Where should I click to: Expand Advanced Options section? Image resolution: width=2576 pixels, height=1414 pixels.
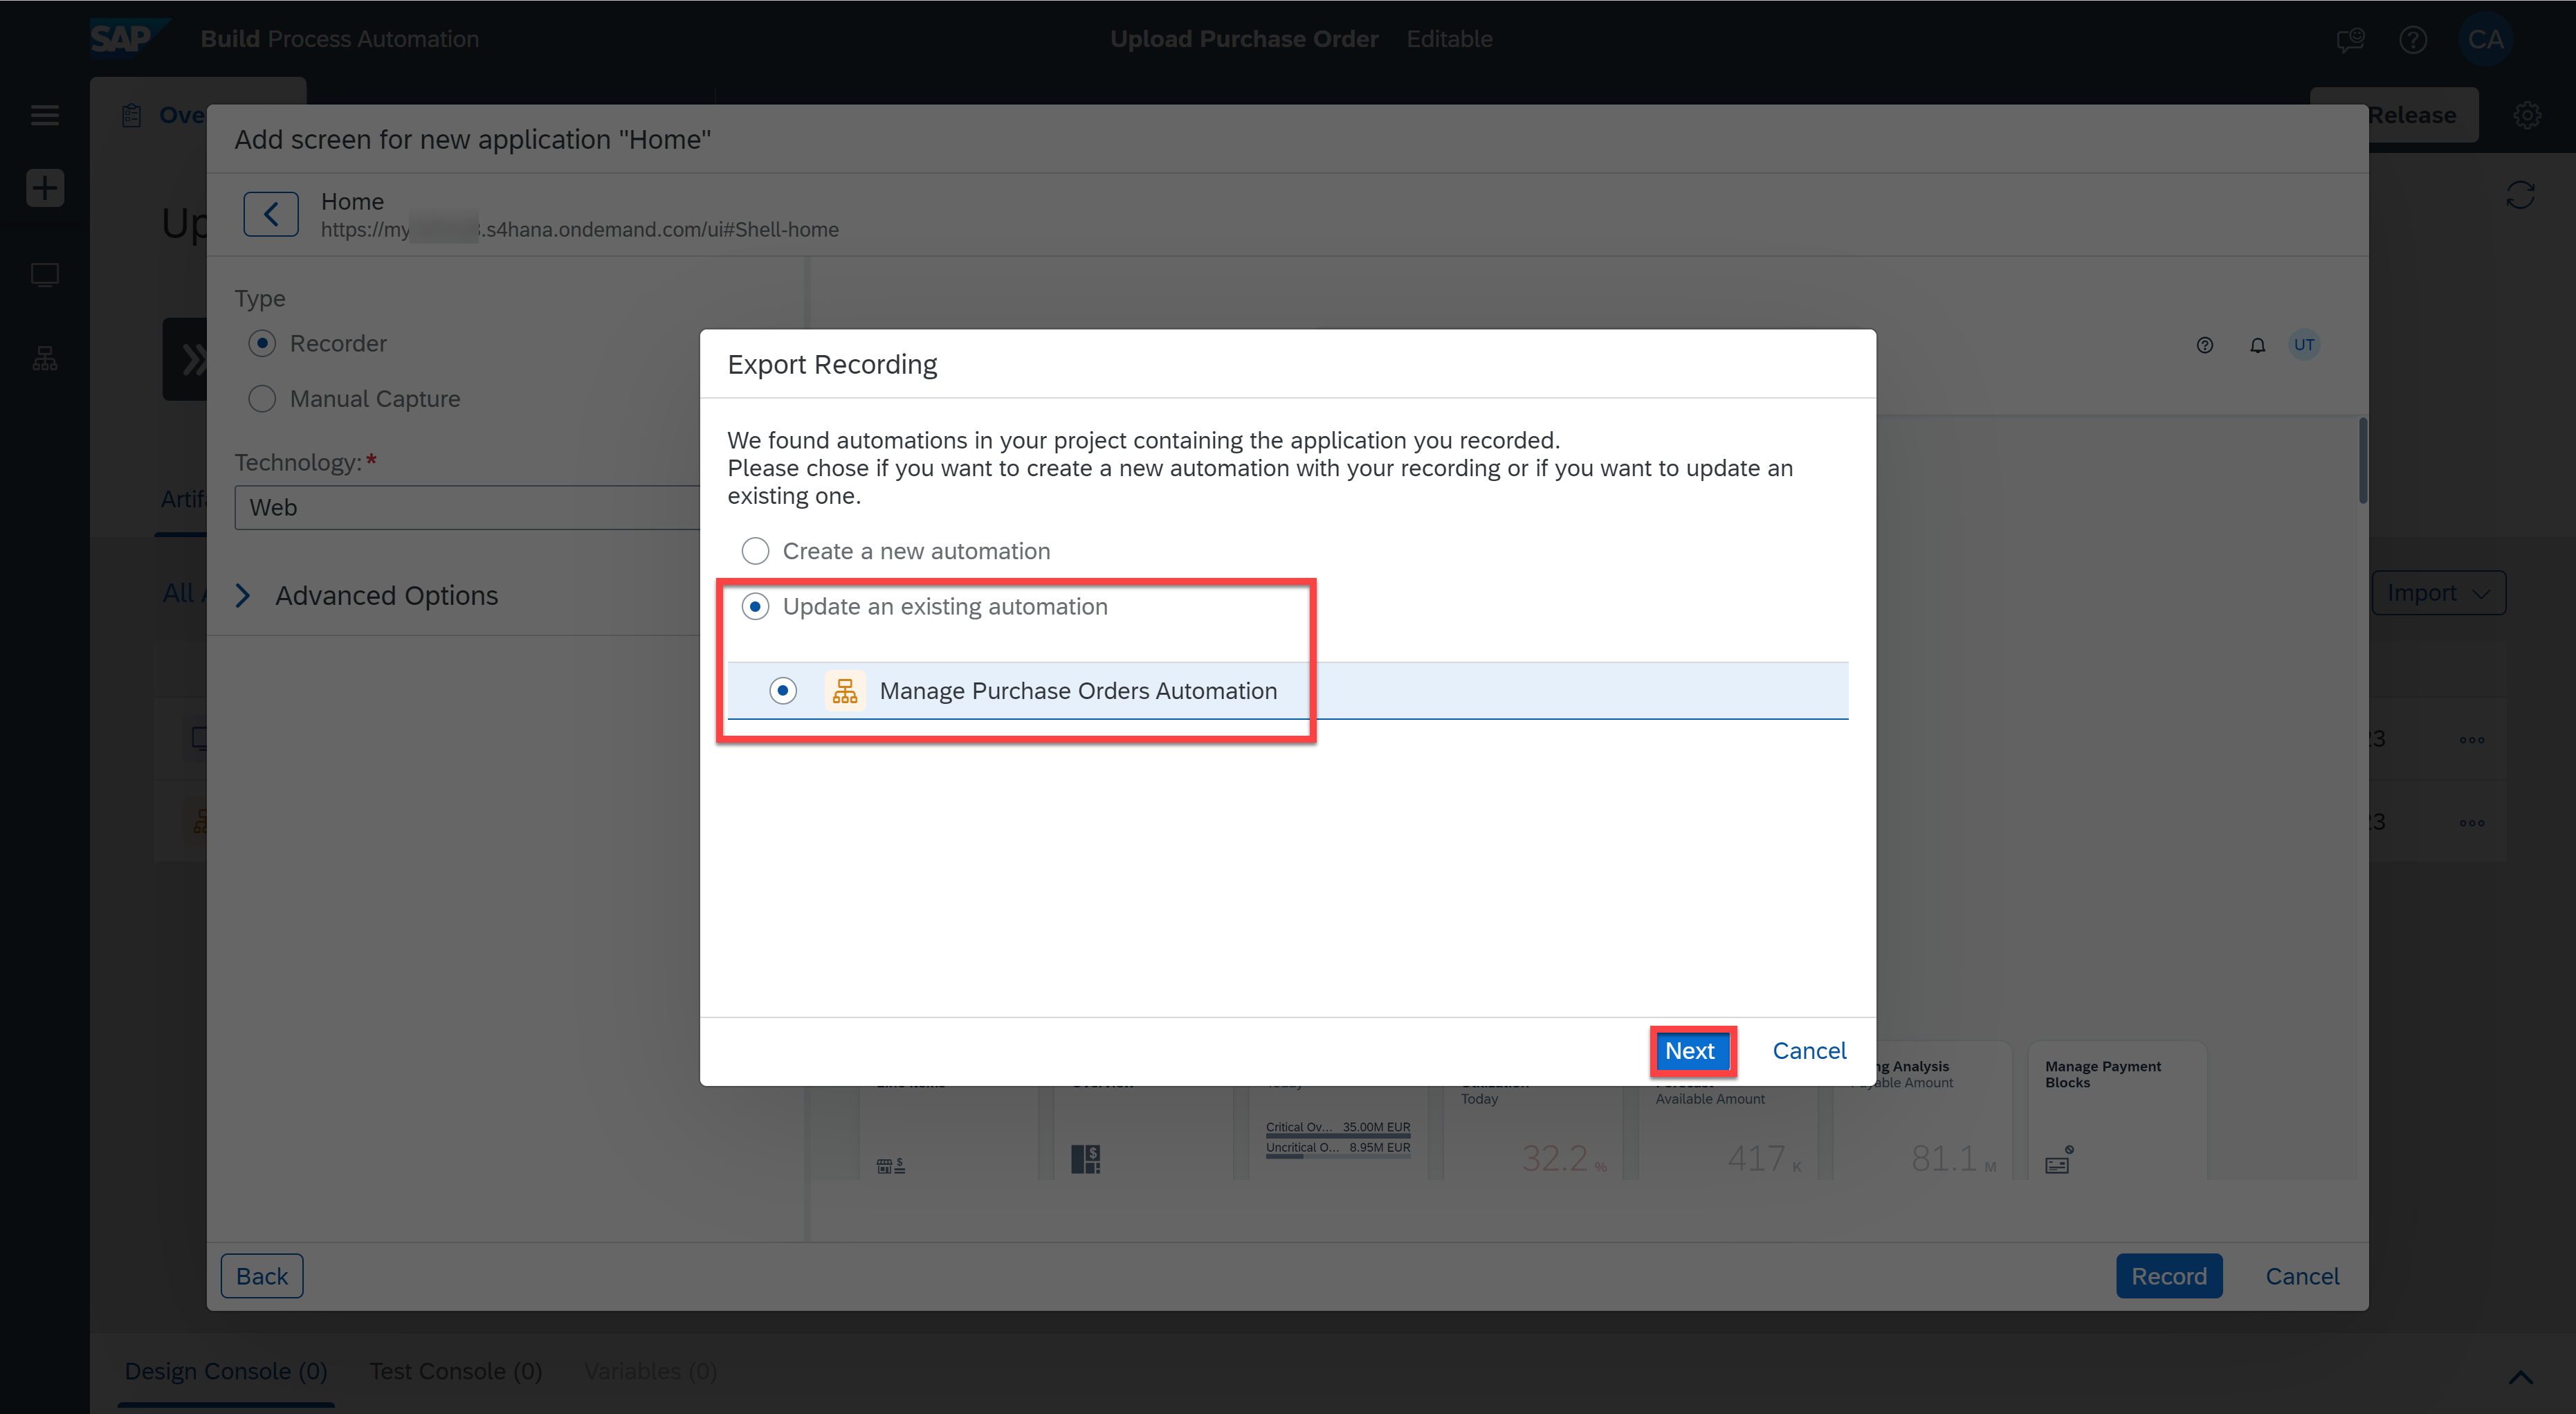click(243, 596)
